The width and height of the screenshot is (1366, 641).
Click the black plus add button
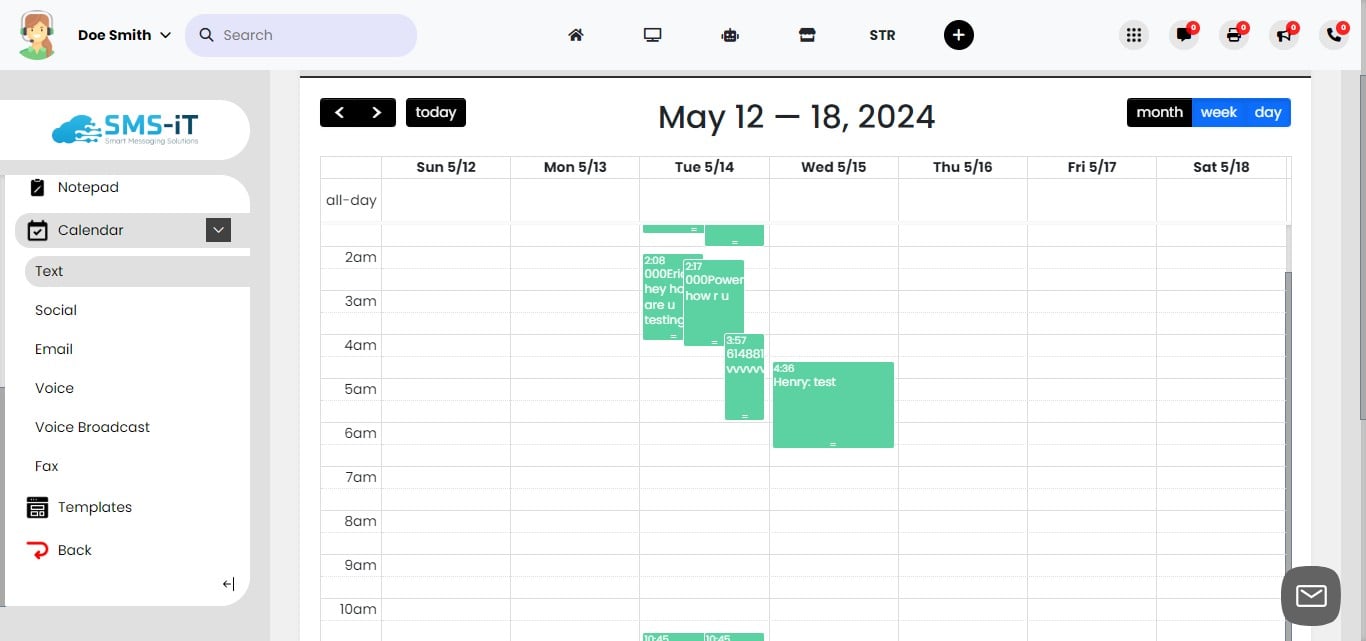point(958,35)
